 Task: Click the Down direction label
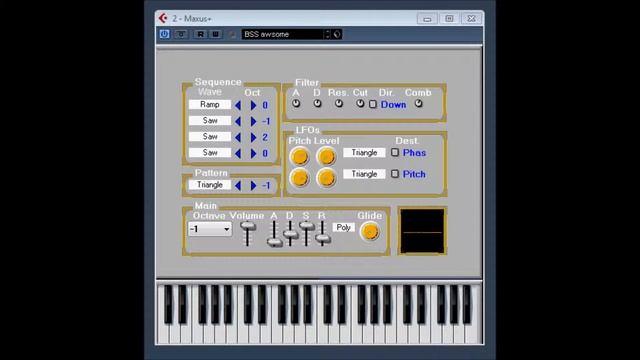pyautogui.click(x=393, y=105)
